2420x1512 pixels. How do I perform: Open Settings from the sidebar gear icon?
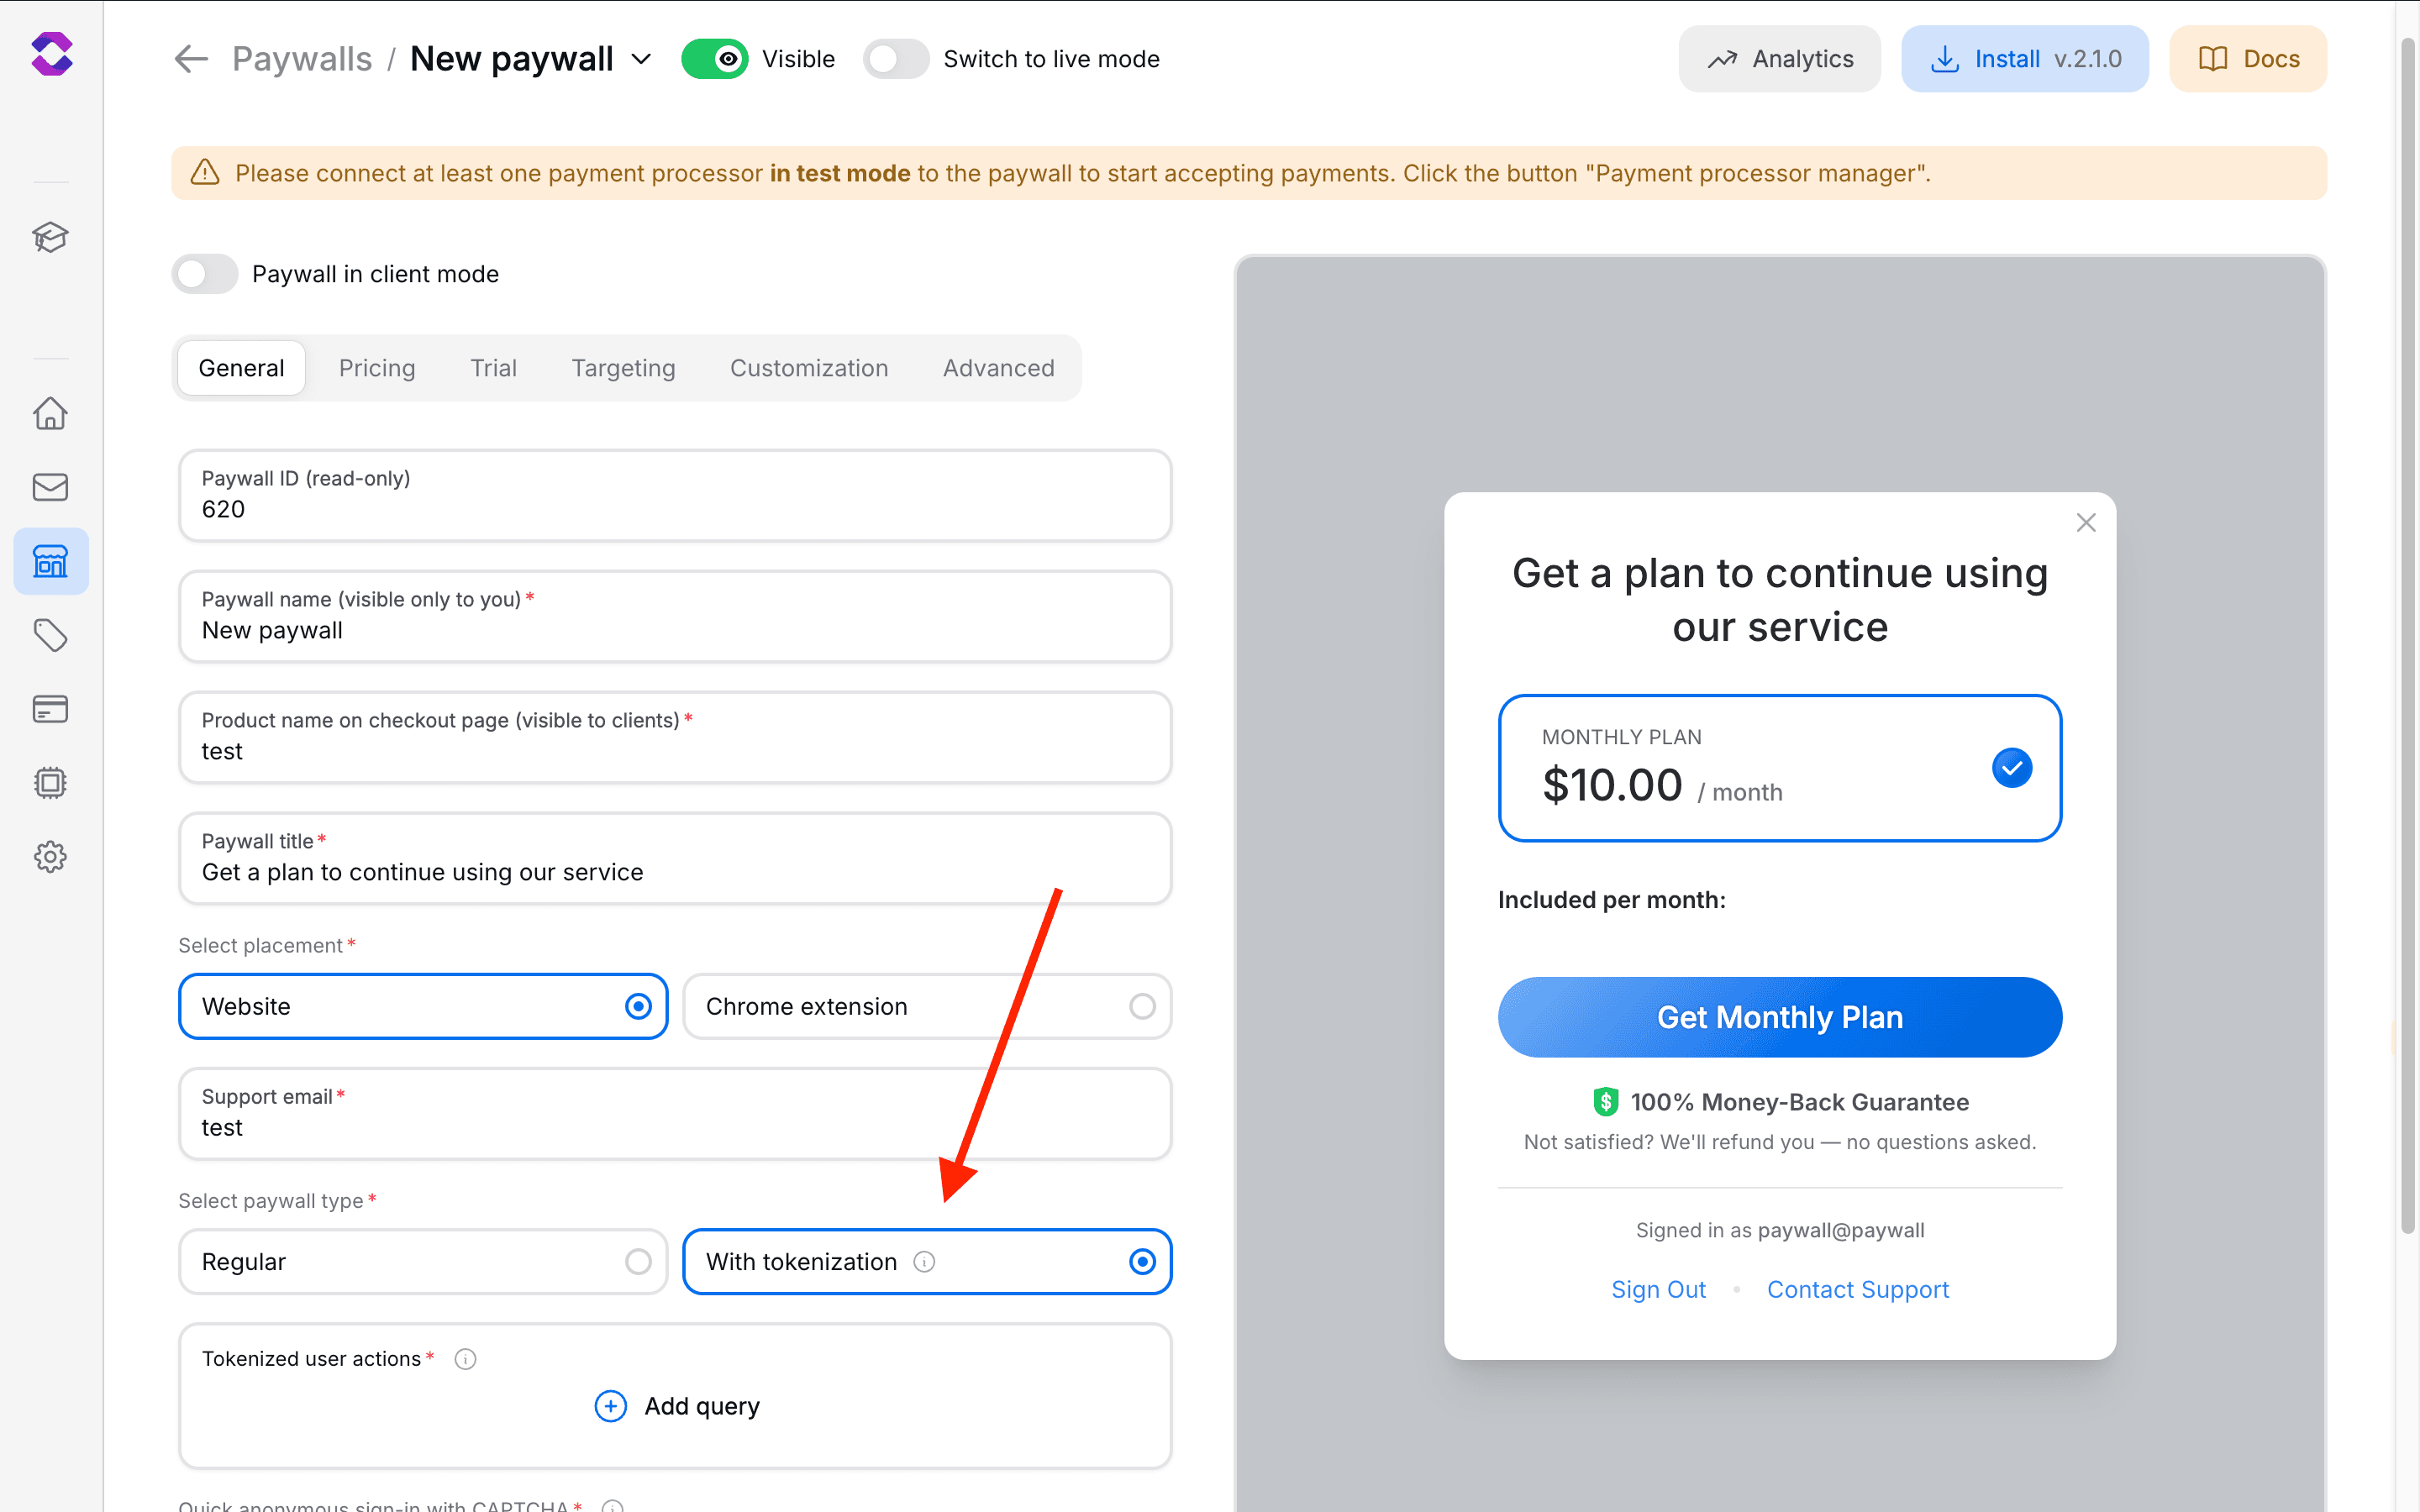50,856
